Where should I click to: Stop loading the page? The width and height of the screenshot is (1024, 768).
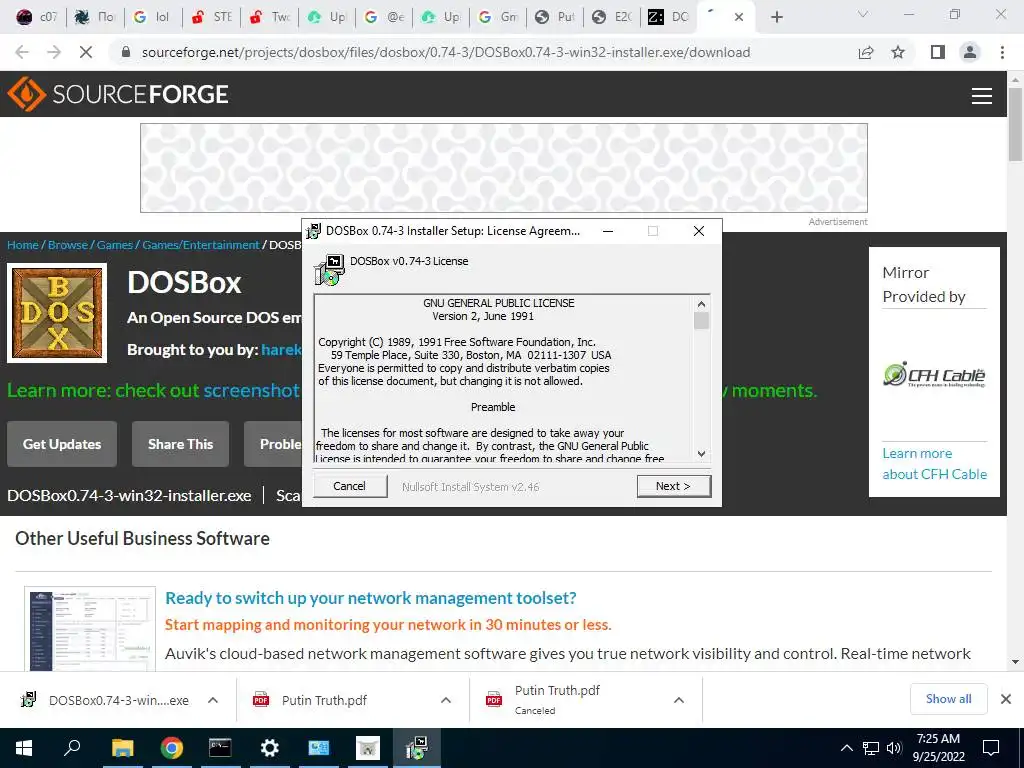[x=86, y=52]
